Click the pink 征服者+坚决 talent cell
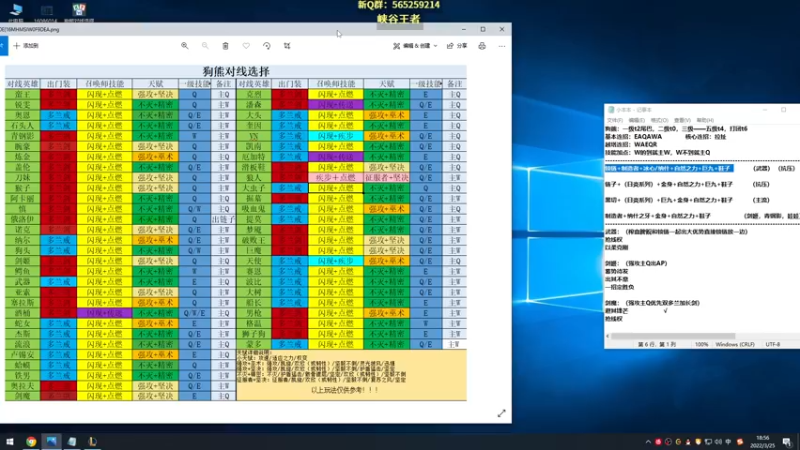 pyautogui.click(x=386, y=178)
